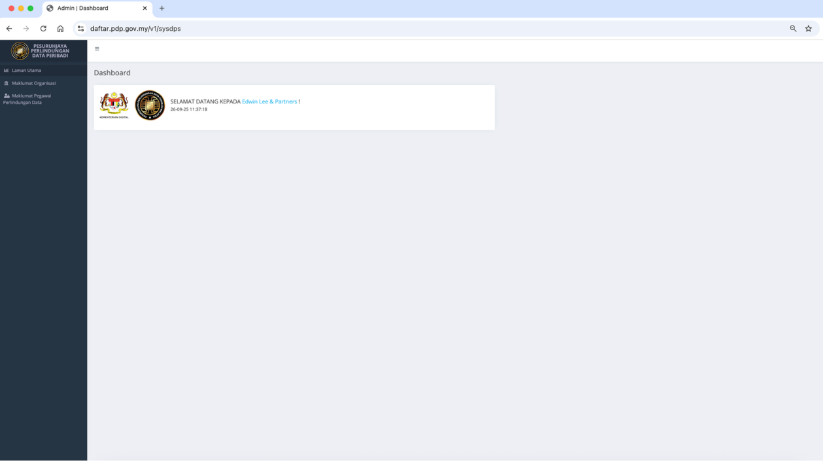Select the Admin | Dashboard tab
Screen dimensions: 823x462
[90, 8]
